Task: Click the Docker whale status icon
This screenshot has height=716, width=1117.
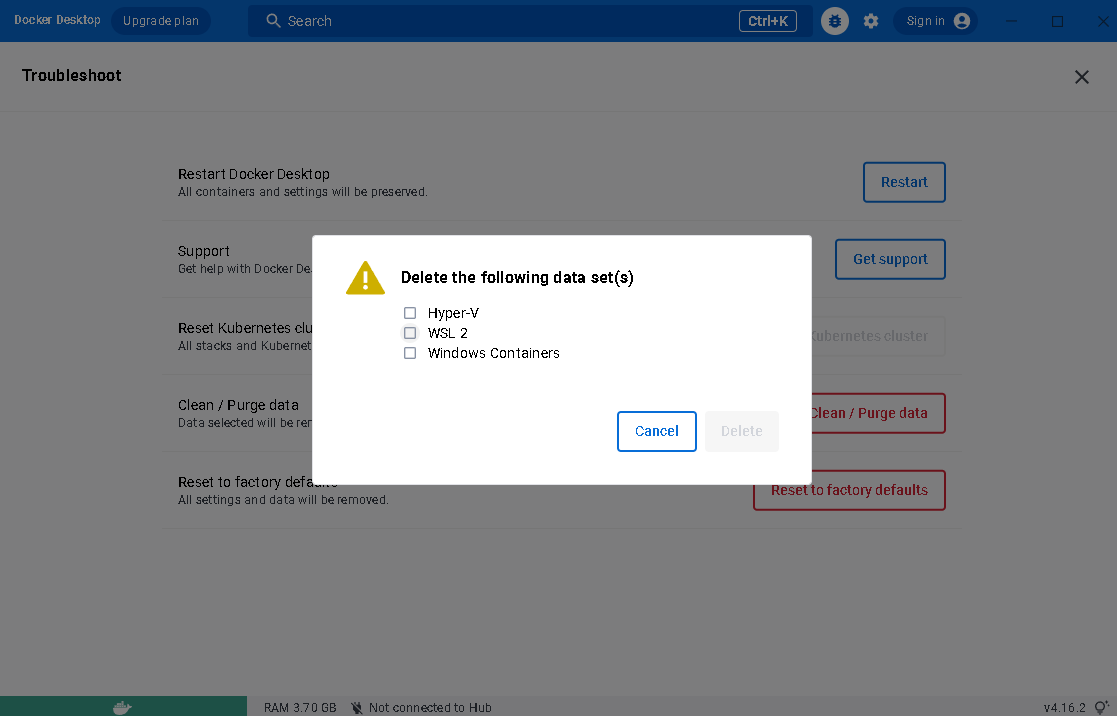Action: point(123,707)
